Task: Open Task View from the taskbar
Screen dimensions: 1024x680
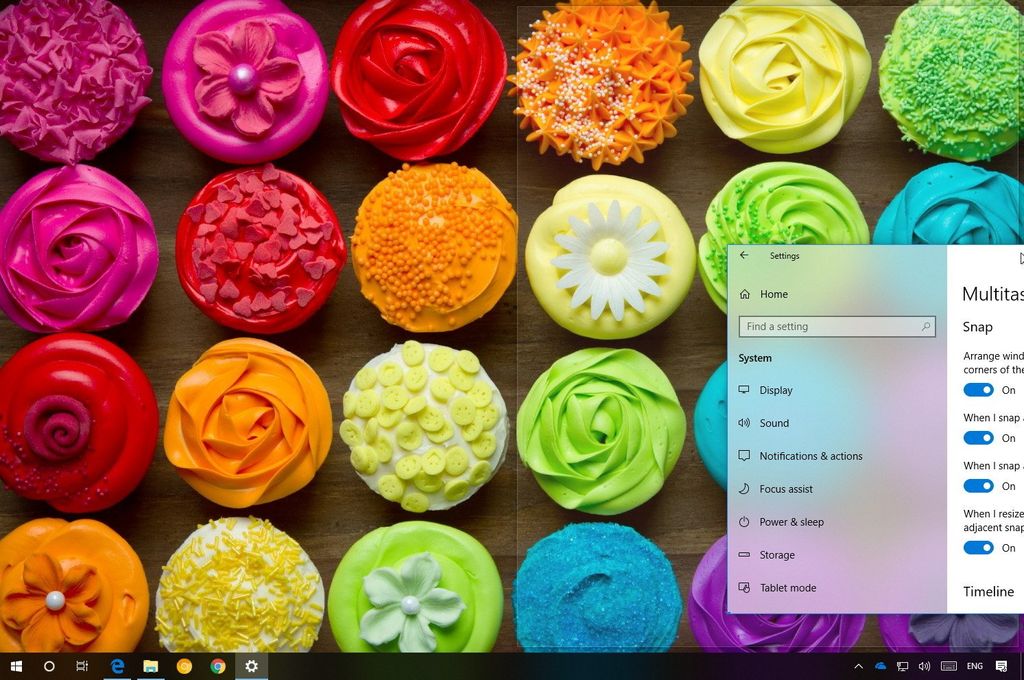Action: pos(83,666)
